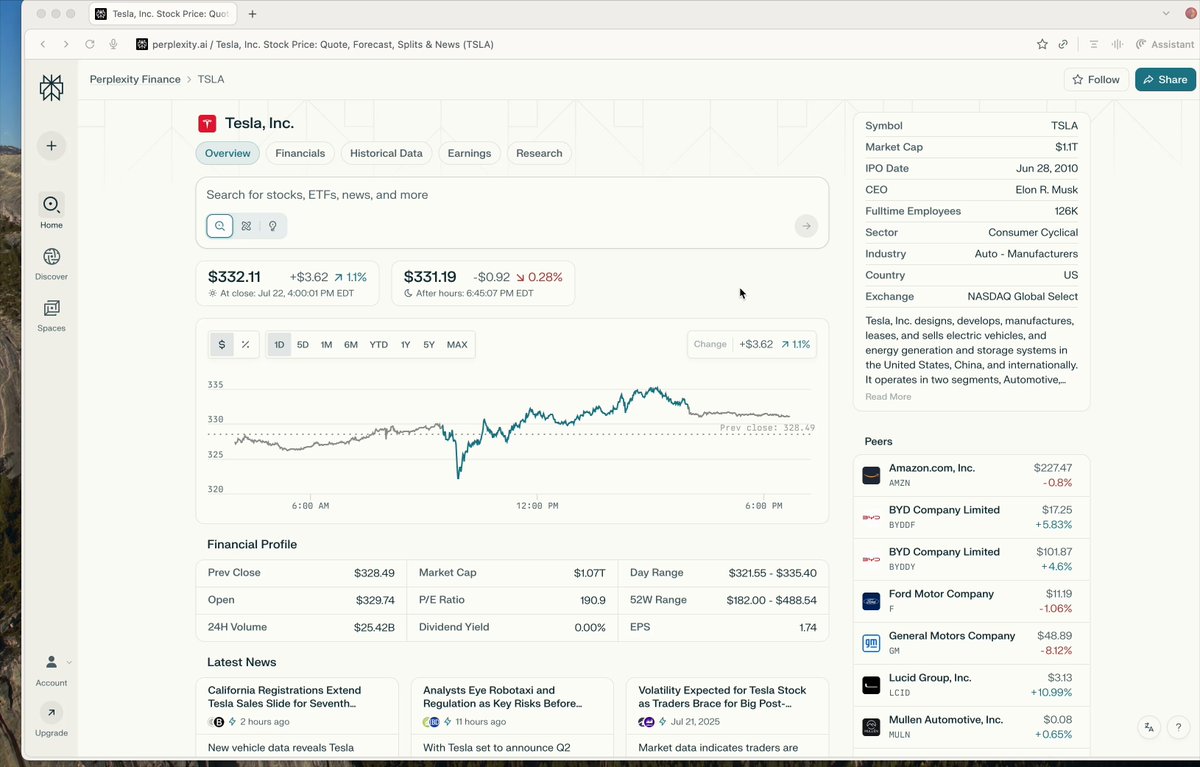Image resolution: width=1200 pixels, height=767 pixels.
Task: Click the Upgrade arrow icon
Action: [51, 713]
